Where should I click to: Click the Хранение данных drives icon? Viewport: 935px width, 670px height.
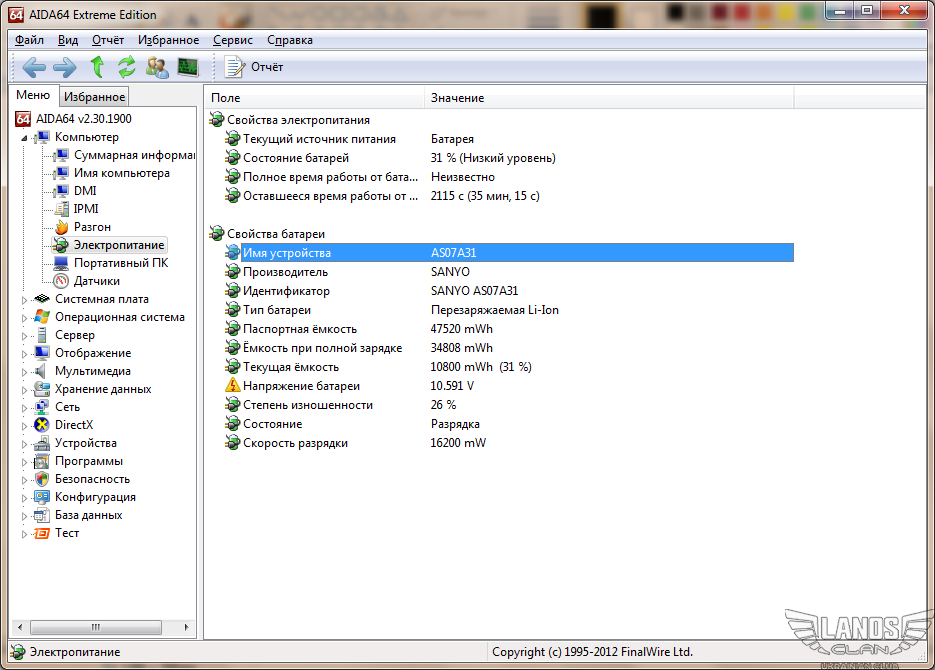click(x=42, y=389)
